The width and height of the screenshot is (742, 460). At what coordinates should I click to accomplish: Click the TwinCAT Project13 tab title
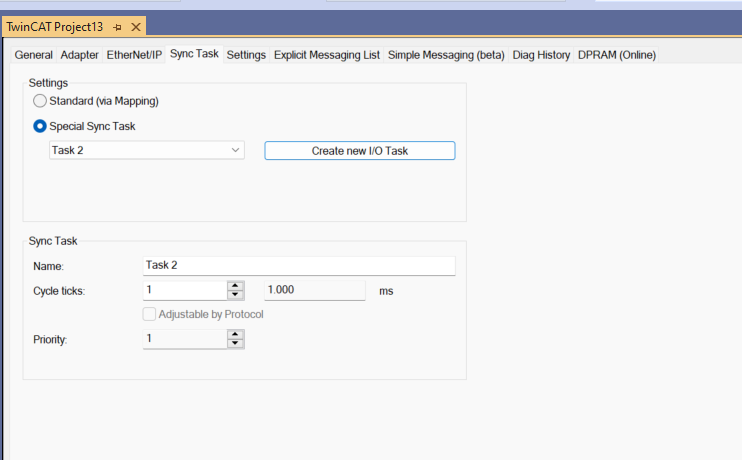tap(54, 27)
